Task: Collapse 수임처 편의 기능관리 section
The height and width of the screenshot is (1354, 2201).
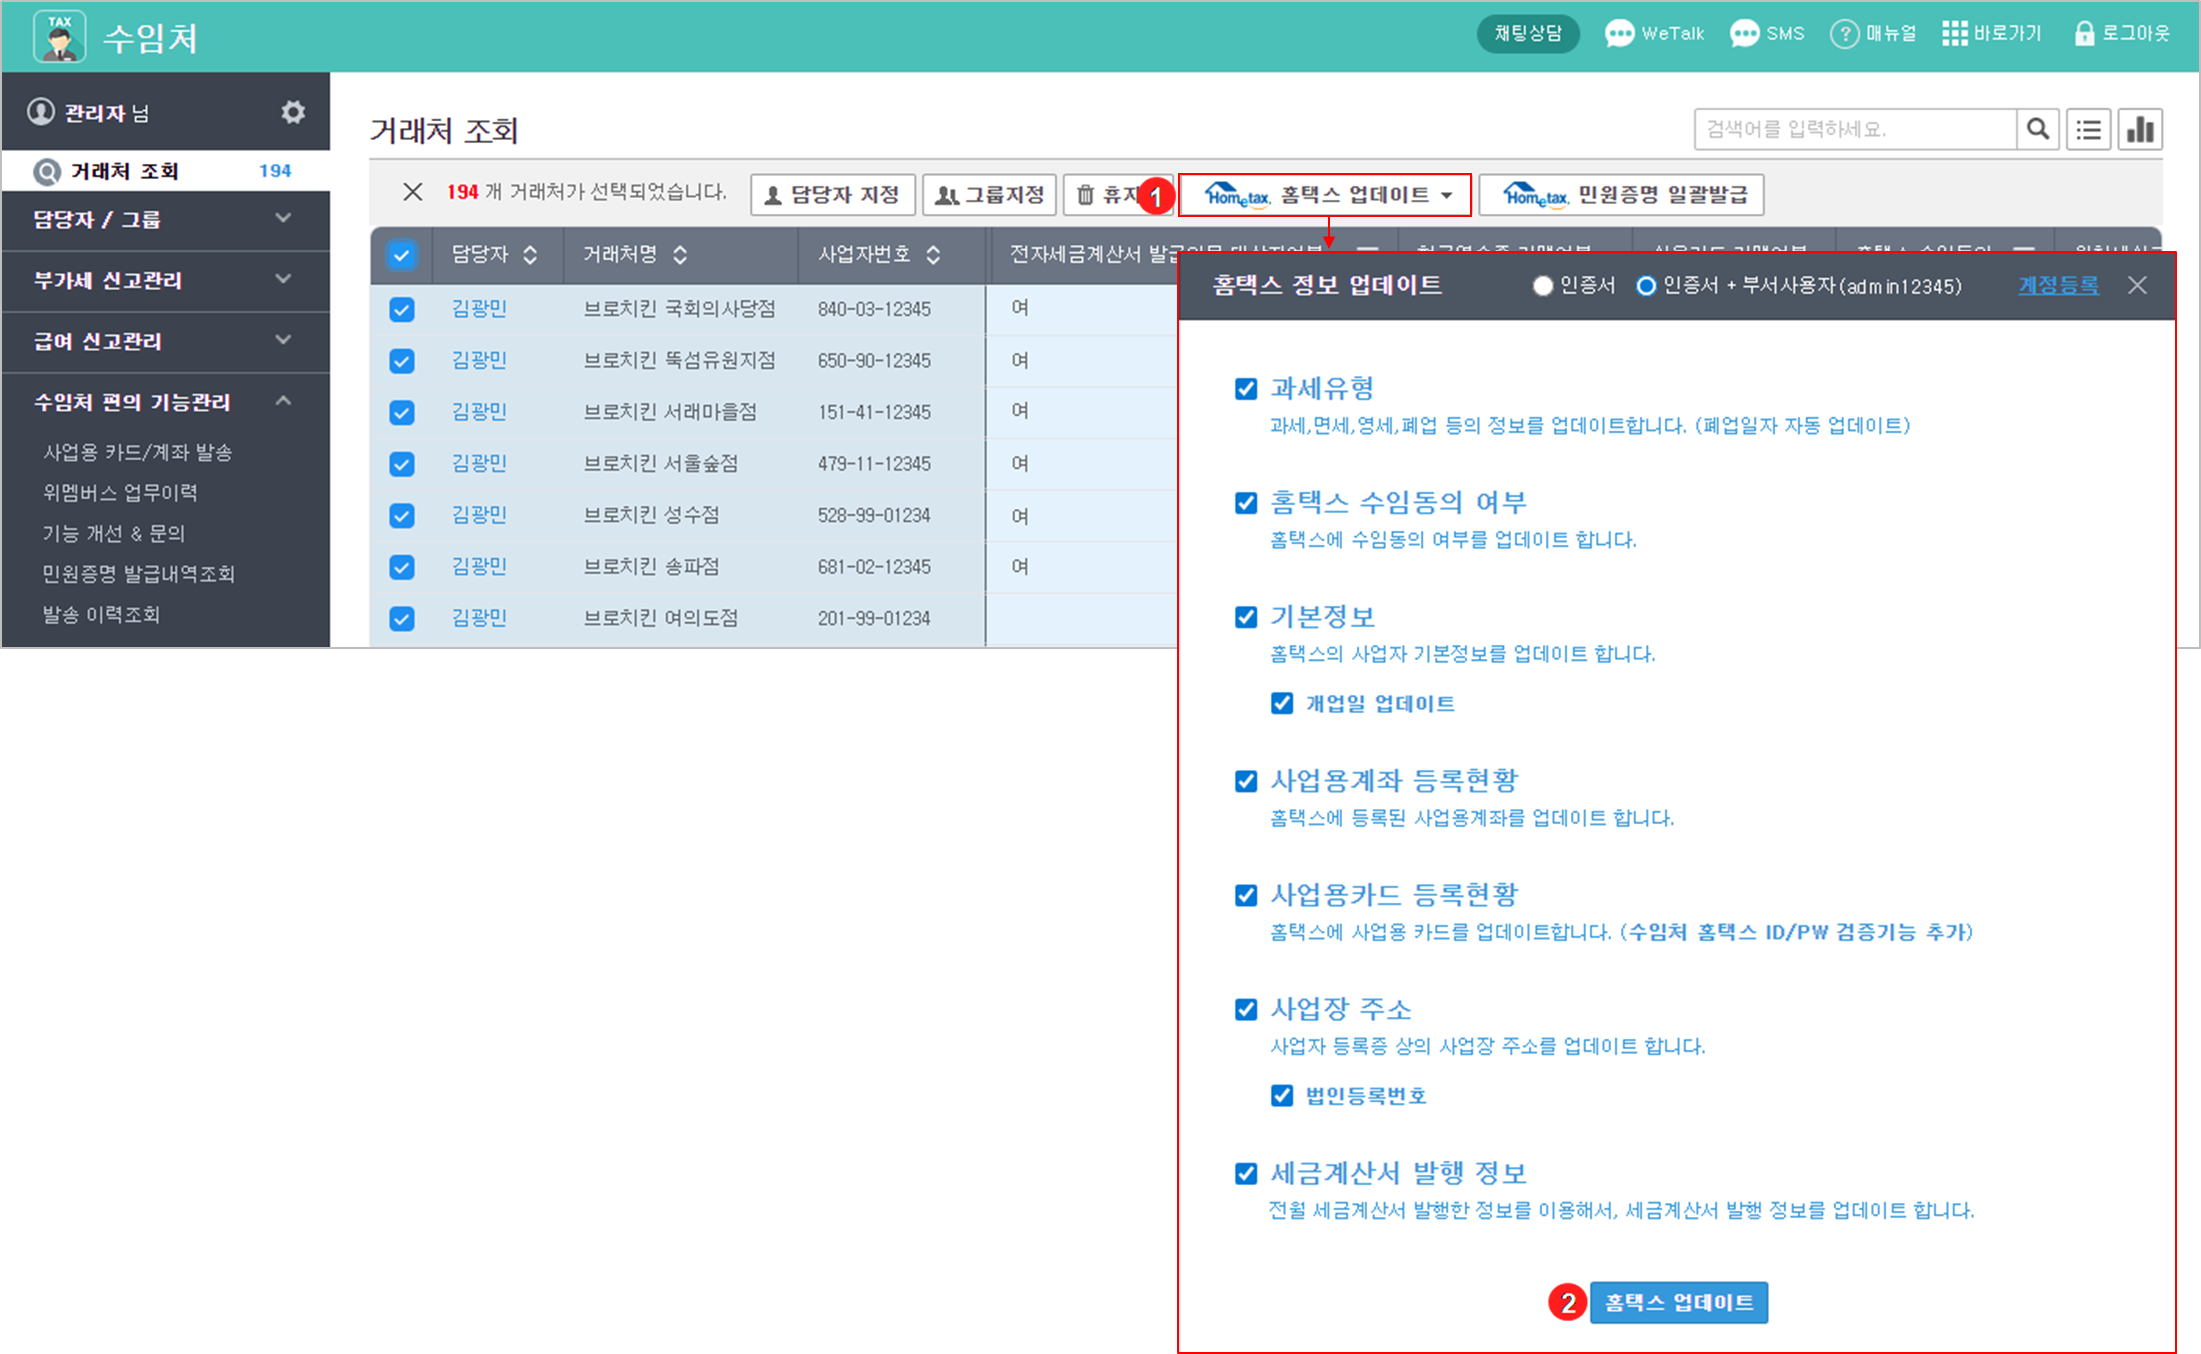Action: [284, 401]
